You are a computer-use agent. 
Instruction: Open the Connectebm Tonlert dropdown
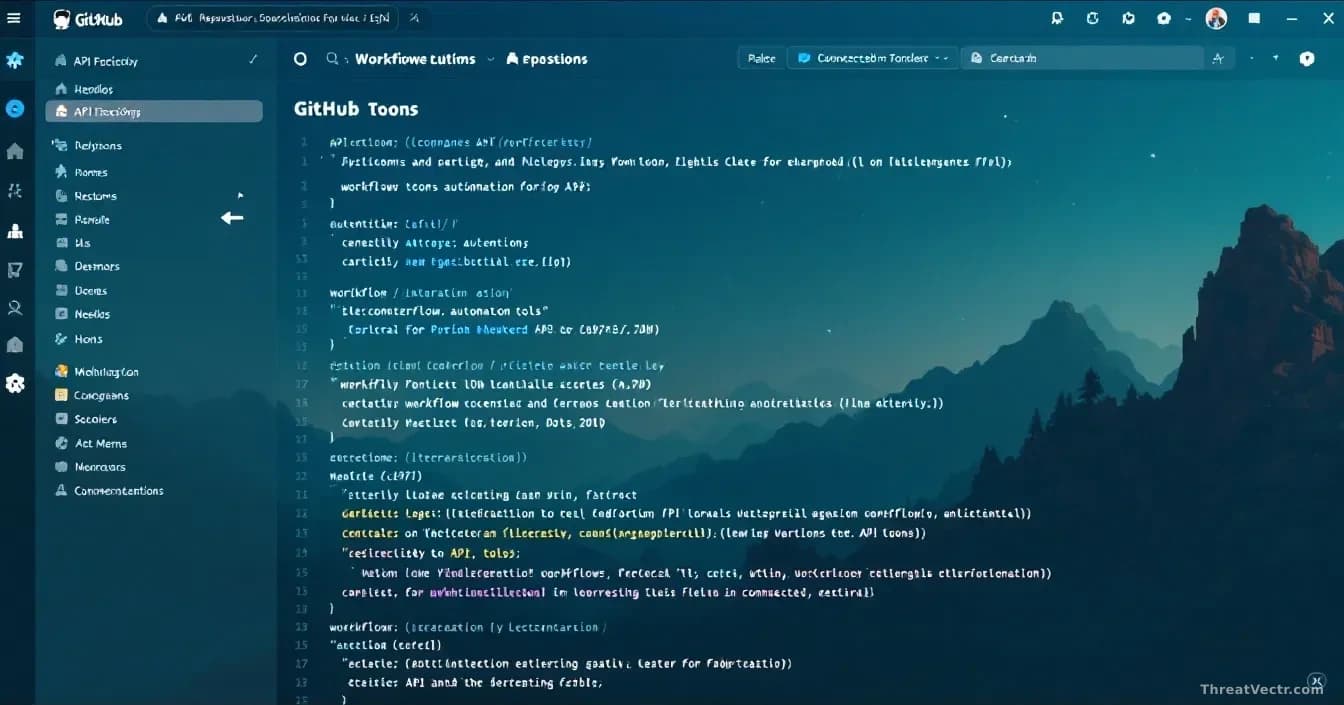point(873,58)
